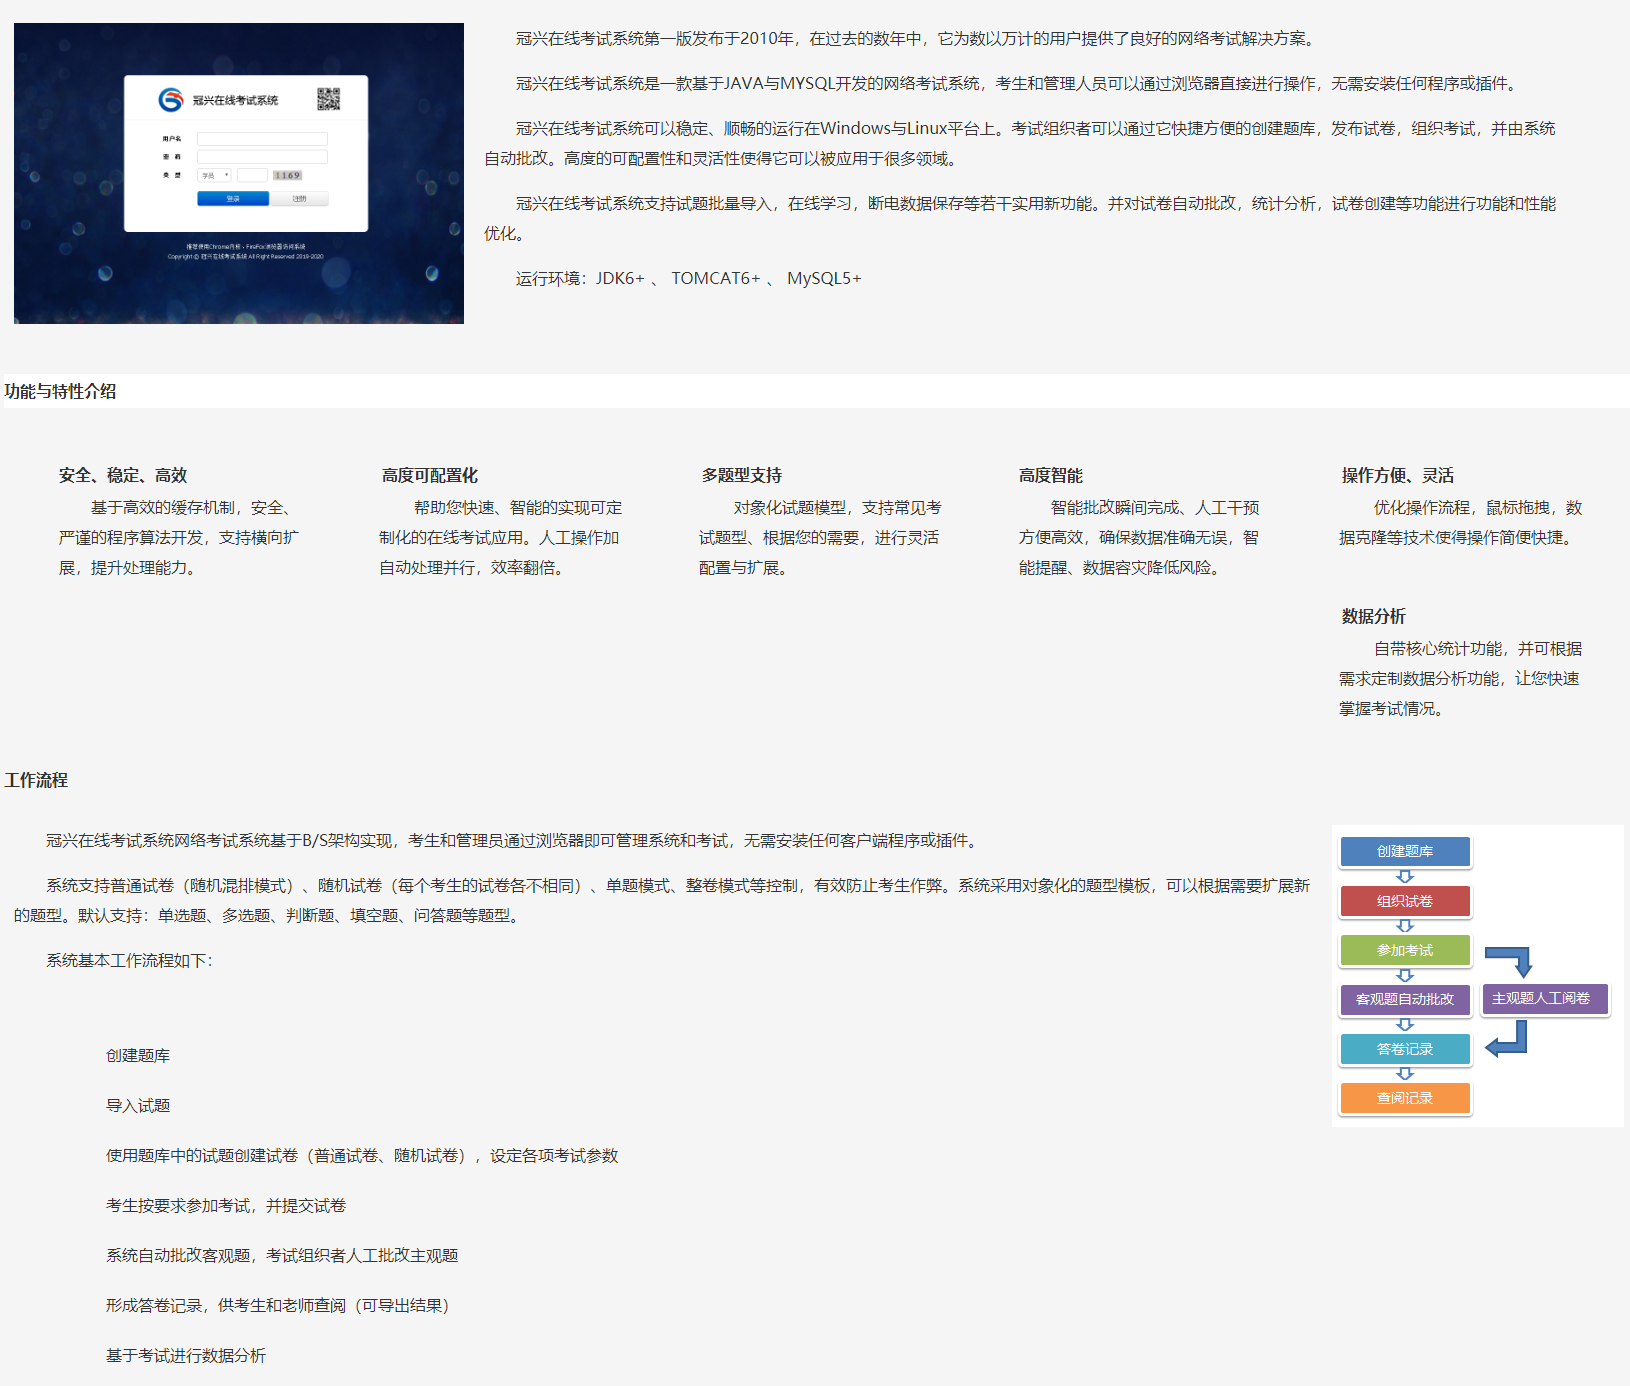Click the 用户名 username input field

pyautogui.click(x=262, y=139)
